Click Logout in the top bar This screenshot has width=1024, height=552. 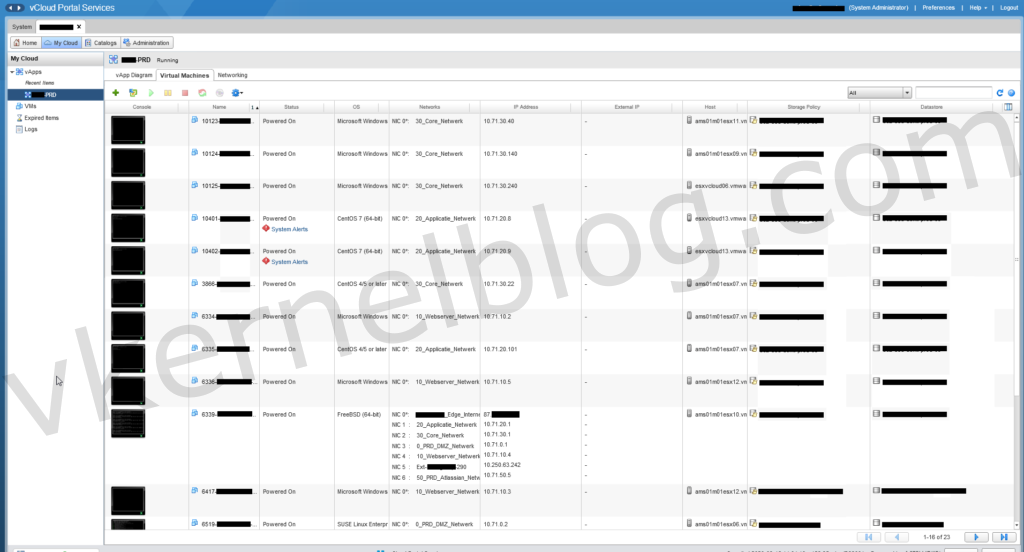pyautogui.click(x=1008, y=8)
